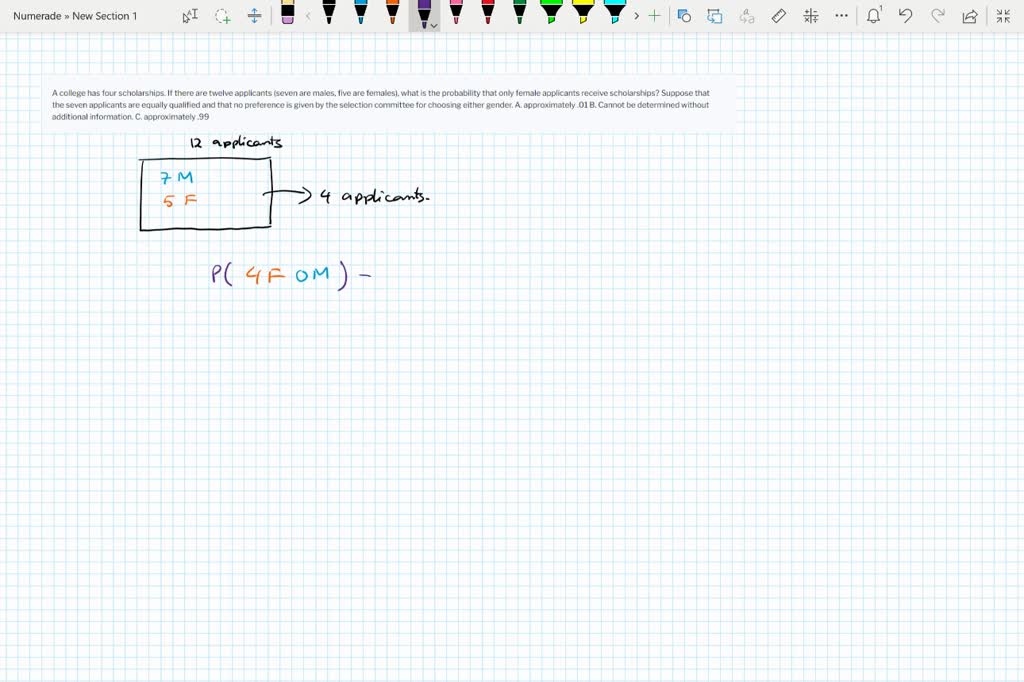Select the Eraser tool
Viewport: 1024px width, 682px height.
(x=287, y=12)
